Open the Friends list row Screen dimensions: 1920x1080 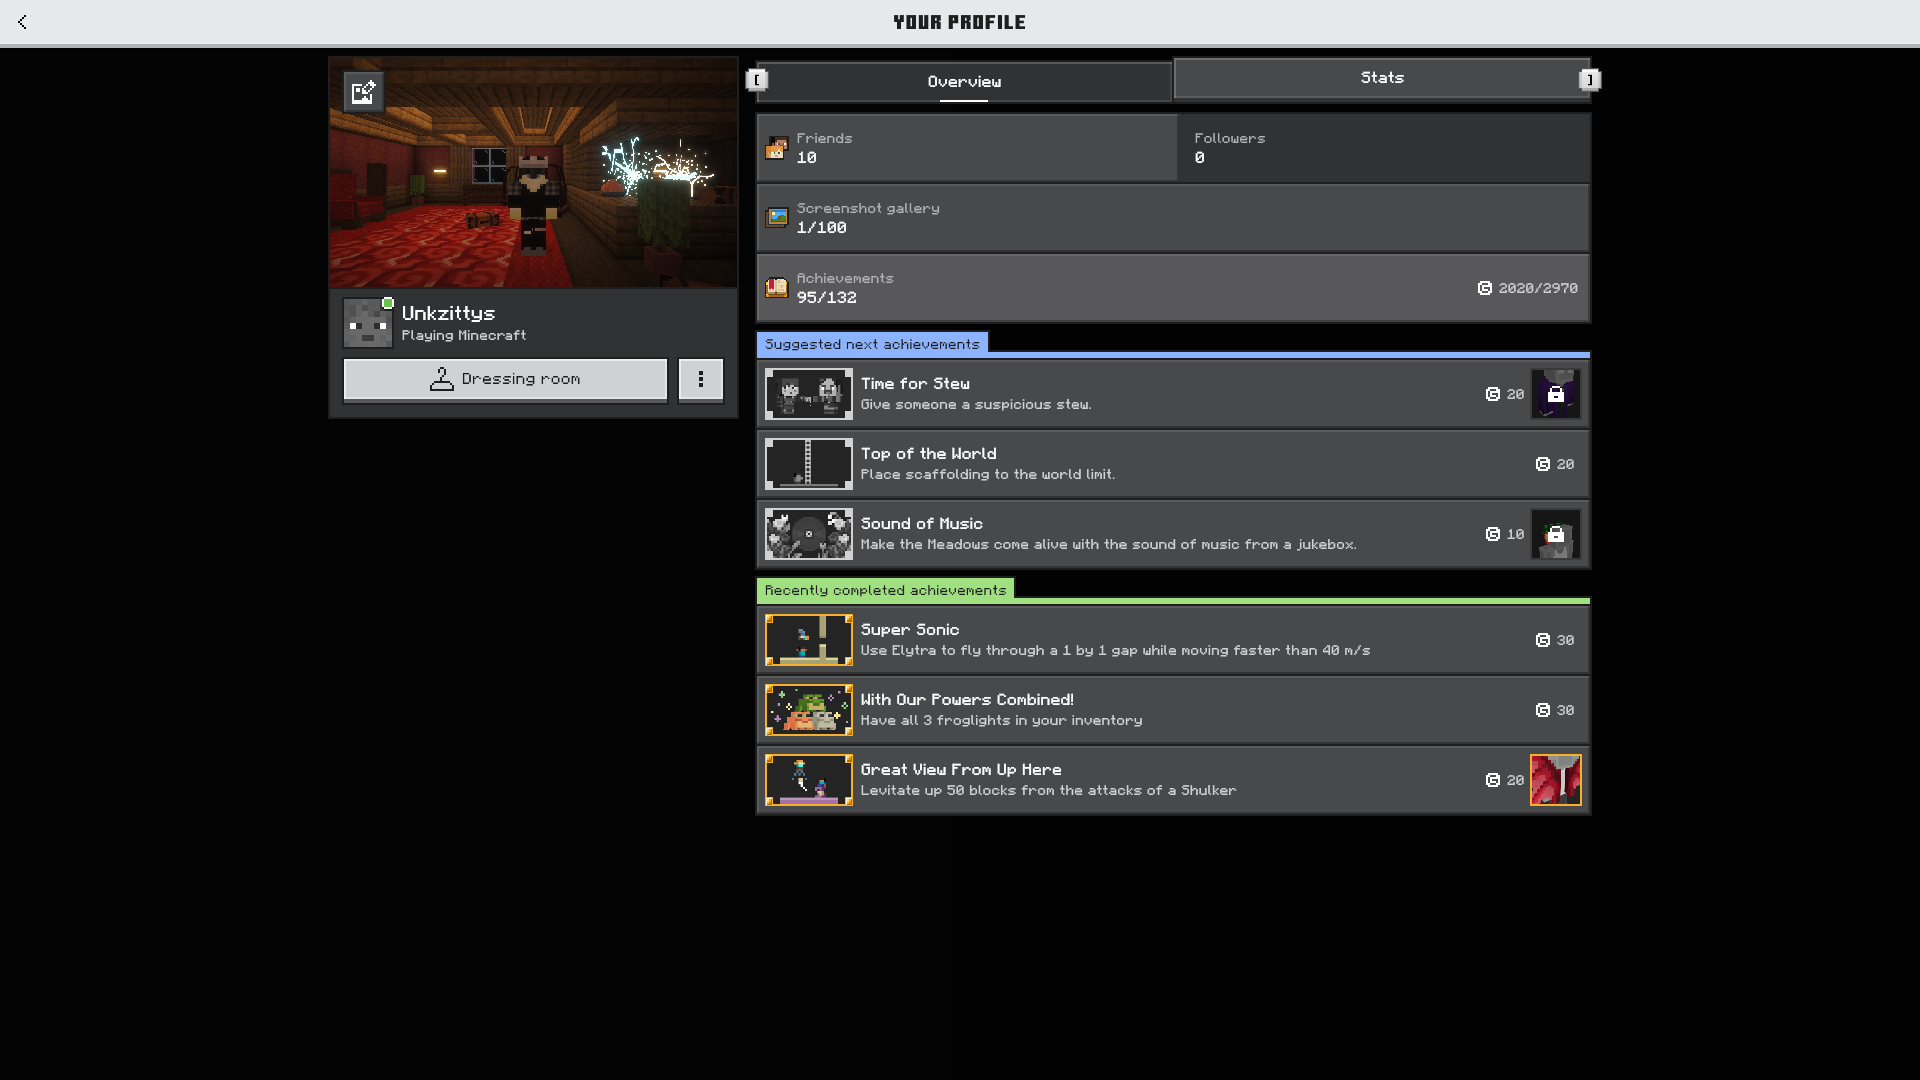pos(966,148)
